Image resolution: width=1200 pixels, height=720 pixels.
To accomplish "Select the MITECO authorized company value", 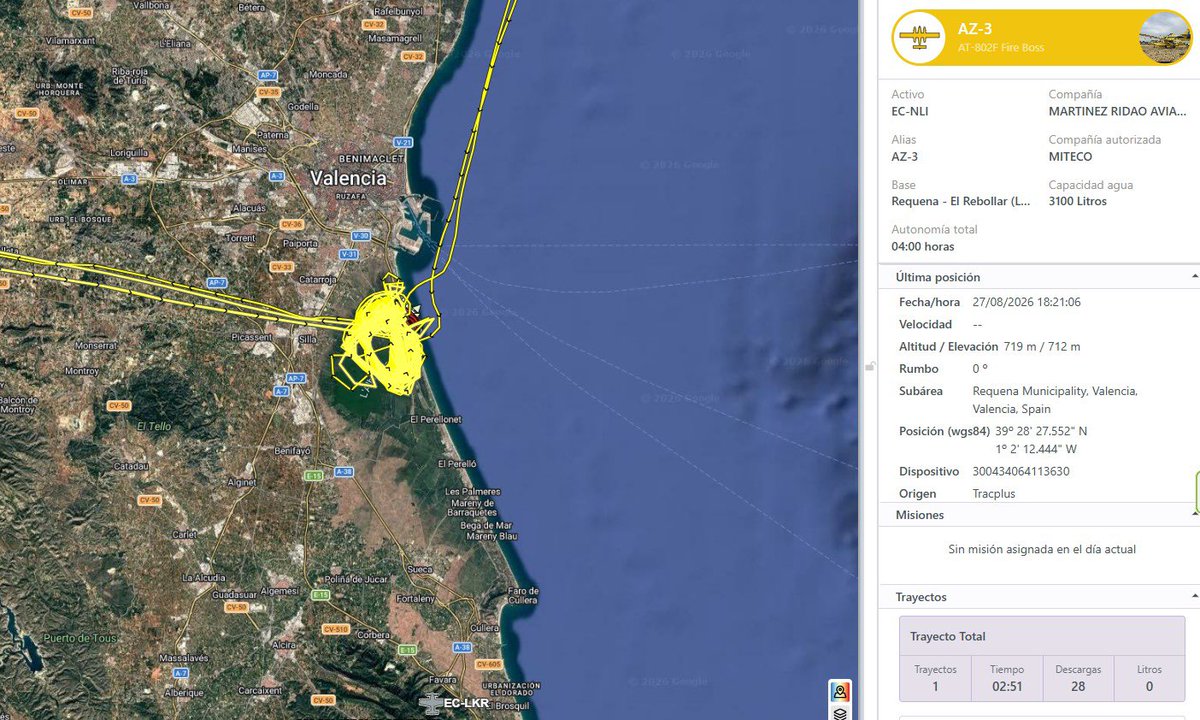I will coord(1070,157).
